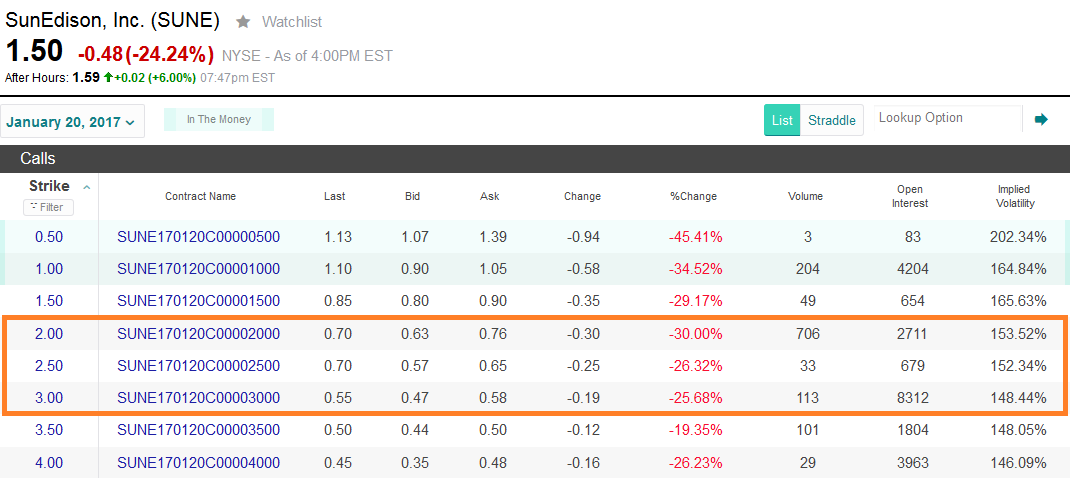Click the -34.52% change value
Screen dimensions: 1071x478
(695, 269)
